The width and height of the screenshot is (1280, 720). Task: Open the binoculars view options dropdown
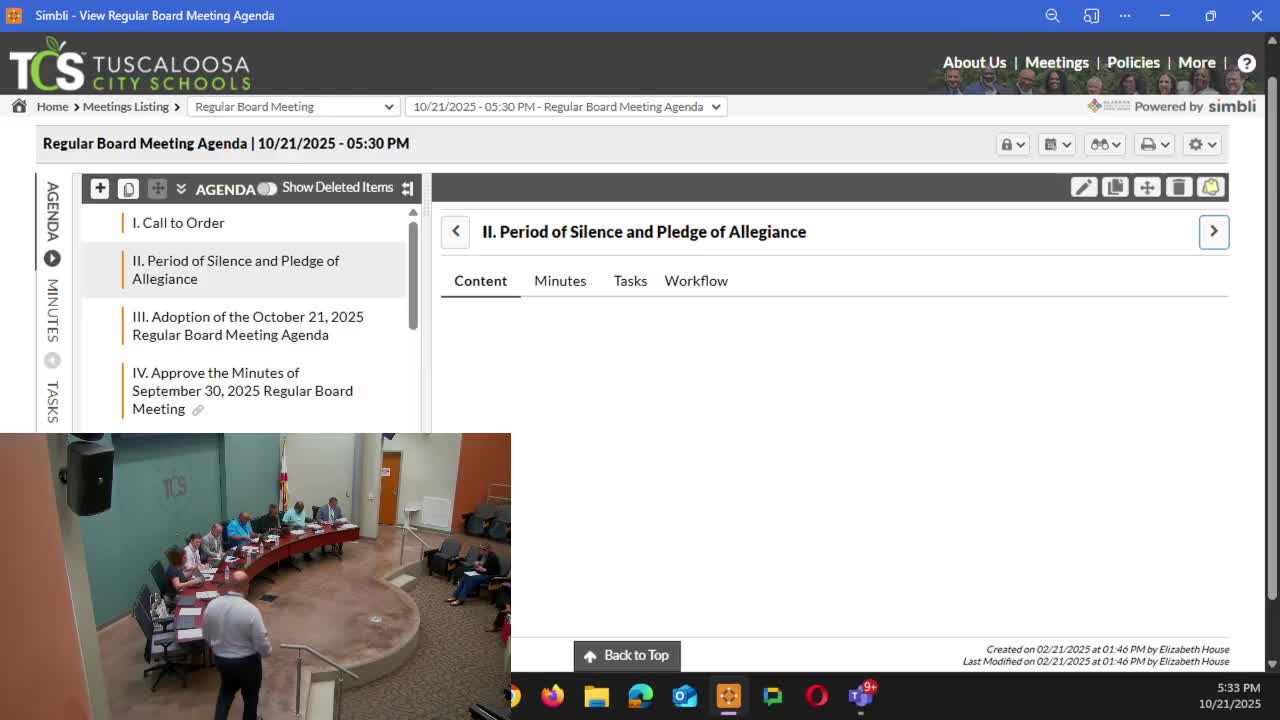coord(1105,144)
